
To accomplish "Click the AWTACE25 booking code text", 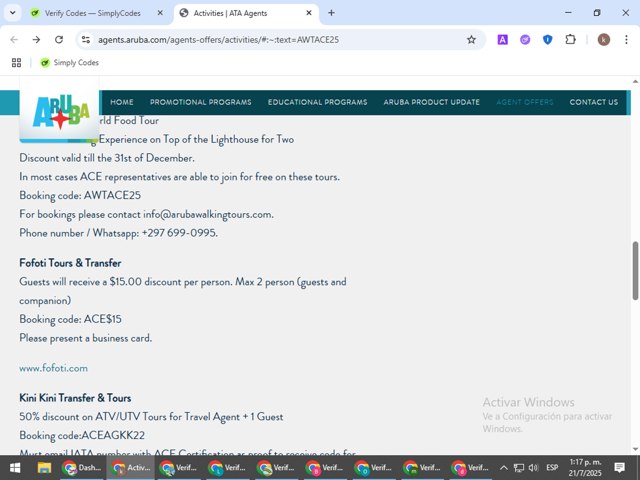I will click(x=112, y=196).
